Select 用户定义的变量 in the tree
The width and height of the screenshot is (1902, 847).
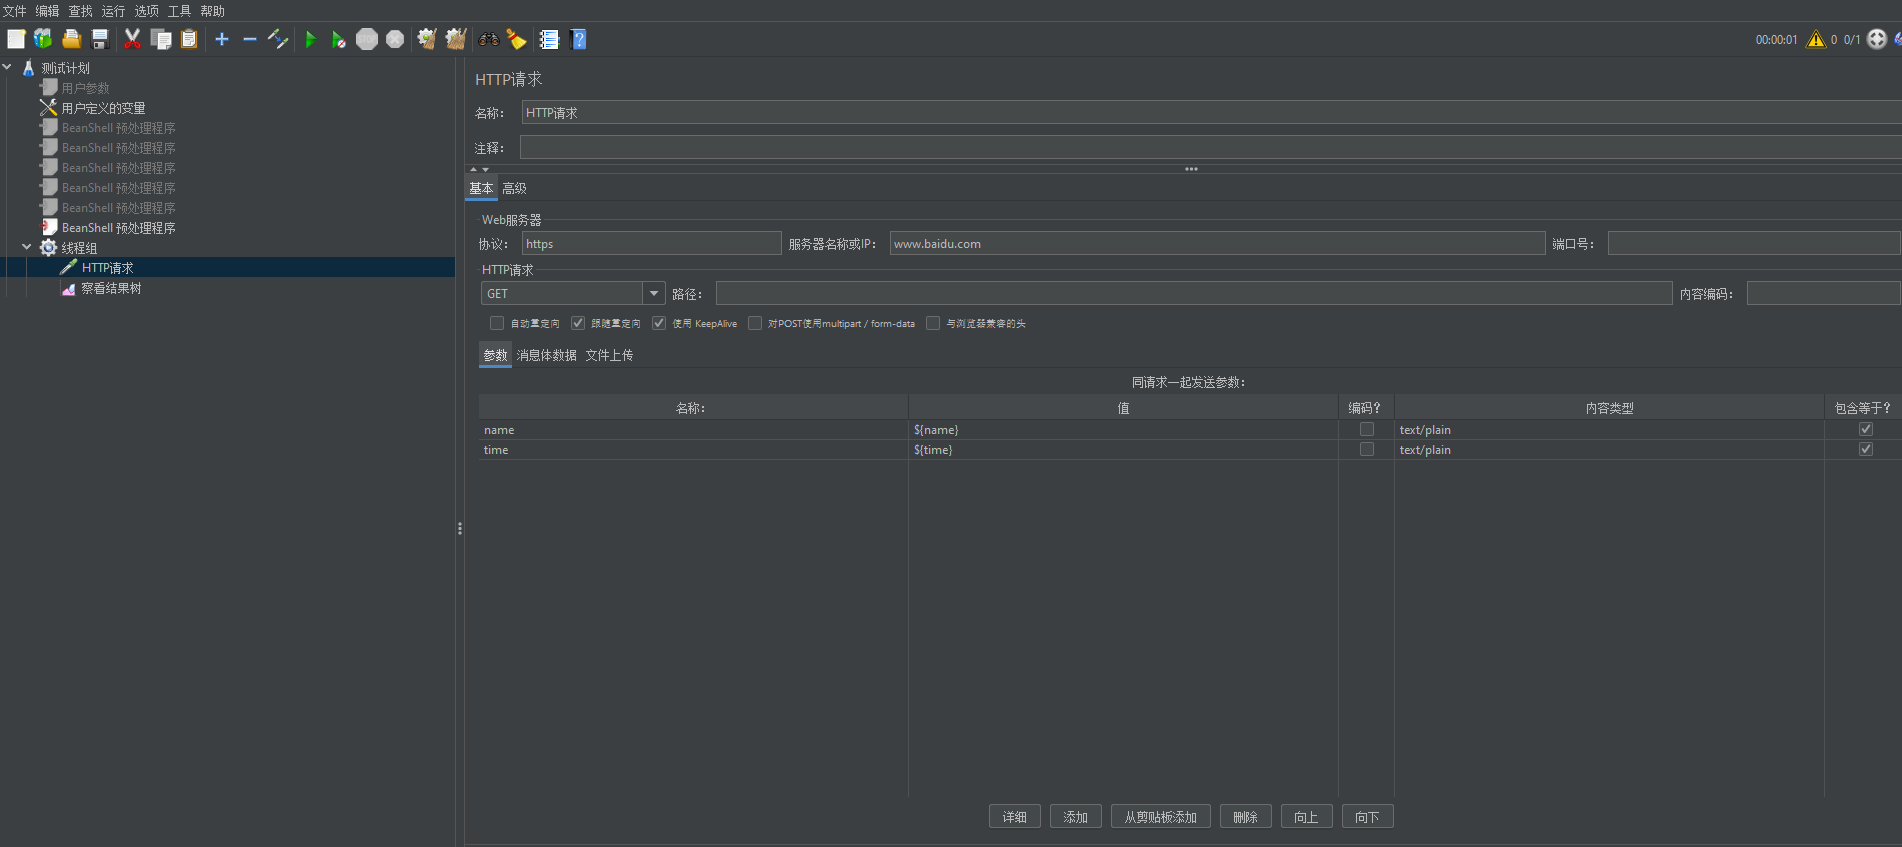click(x=103, y=108)
